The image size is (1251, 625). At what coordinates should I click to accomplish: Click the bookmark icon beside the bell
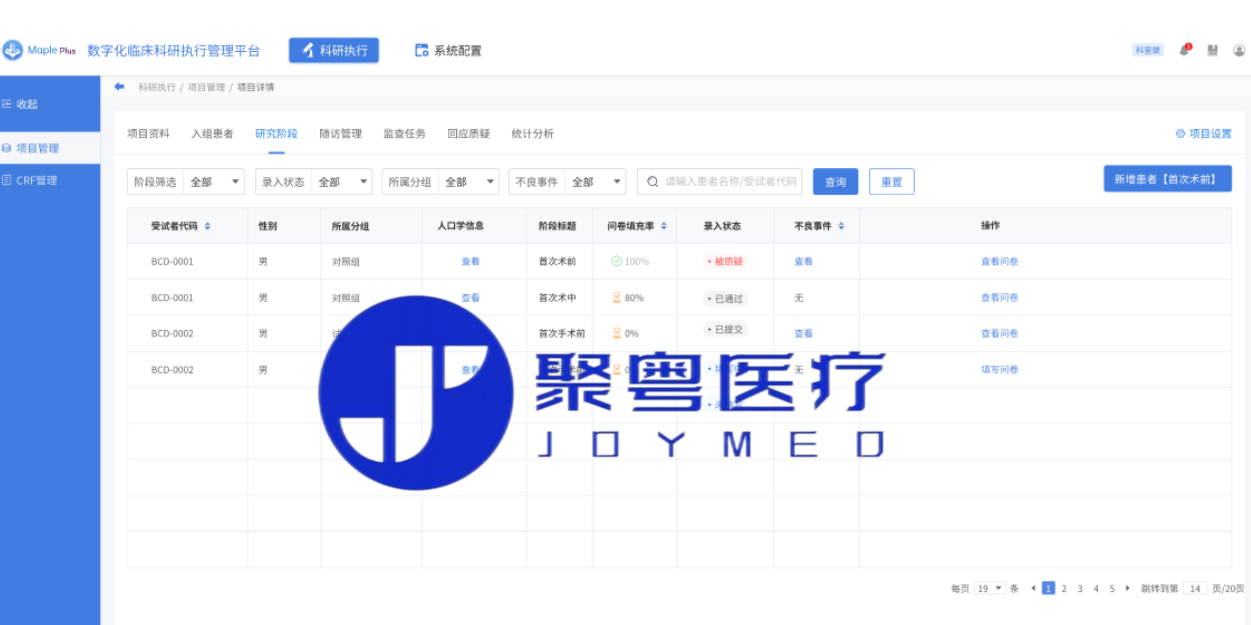click(x=1212, y=50)
